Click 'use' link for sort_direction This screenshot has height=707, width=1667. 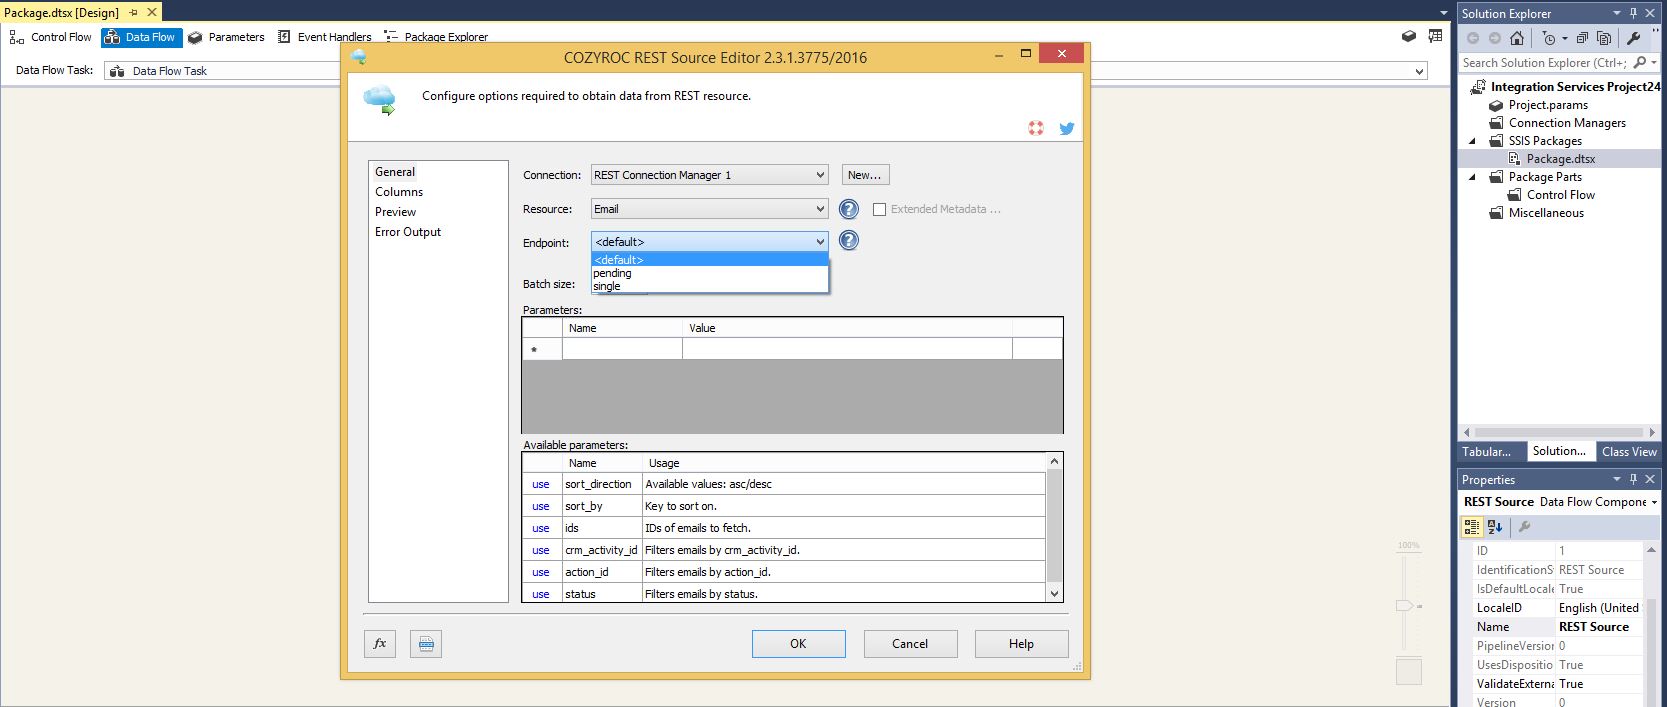pos(541,484)
